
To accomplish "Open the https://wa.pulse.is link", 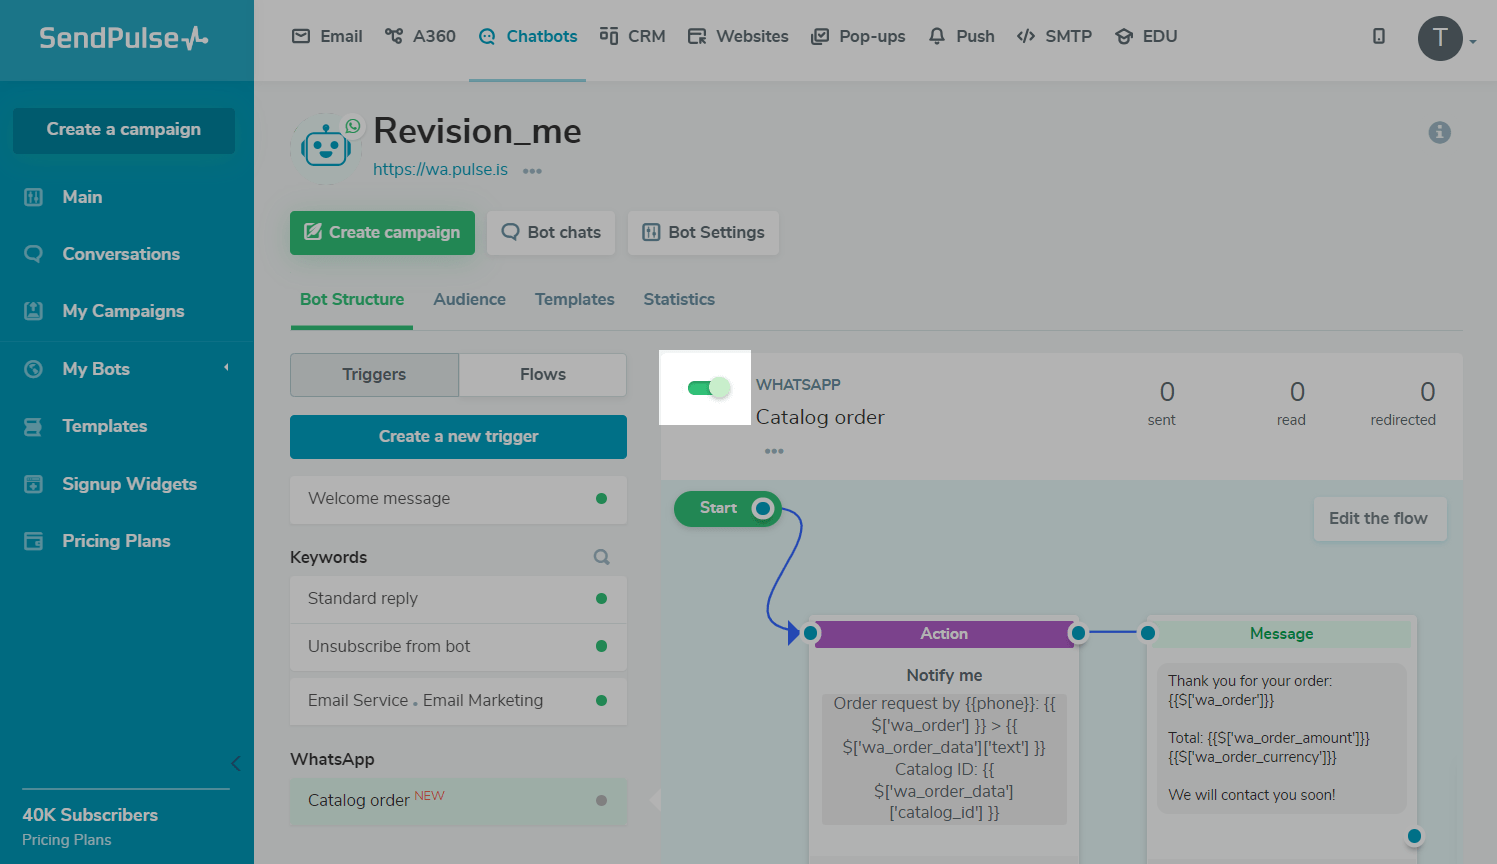I will (440, 169).
